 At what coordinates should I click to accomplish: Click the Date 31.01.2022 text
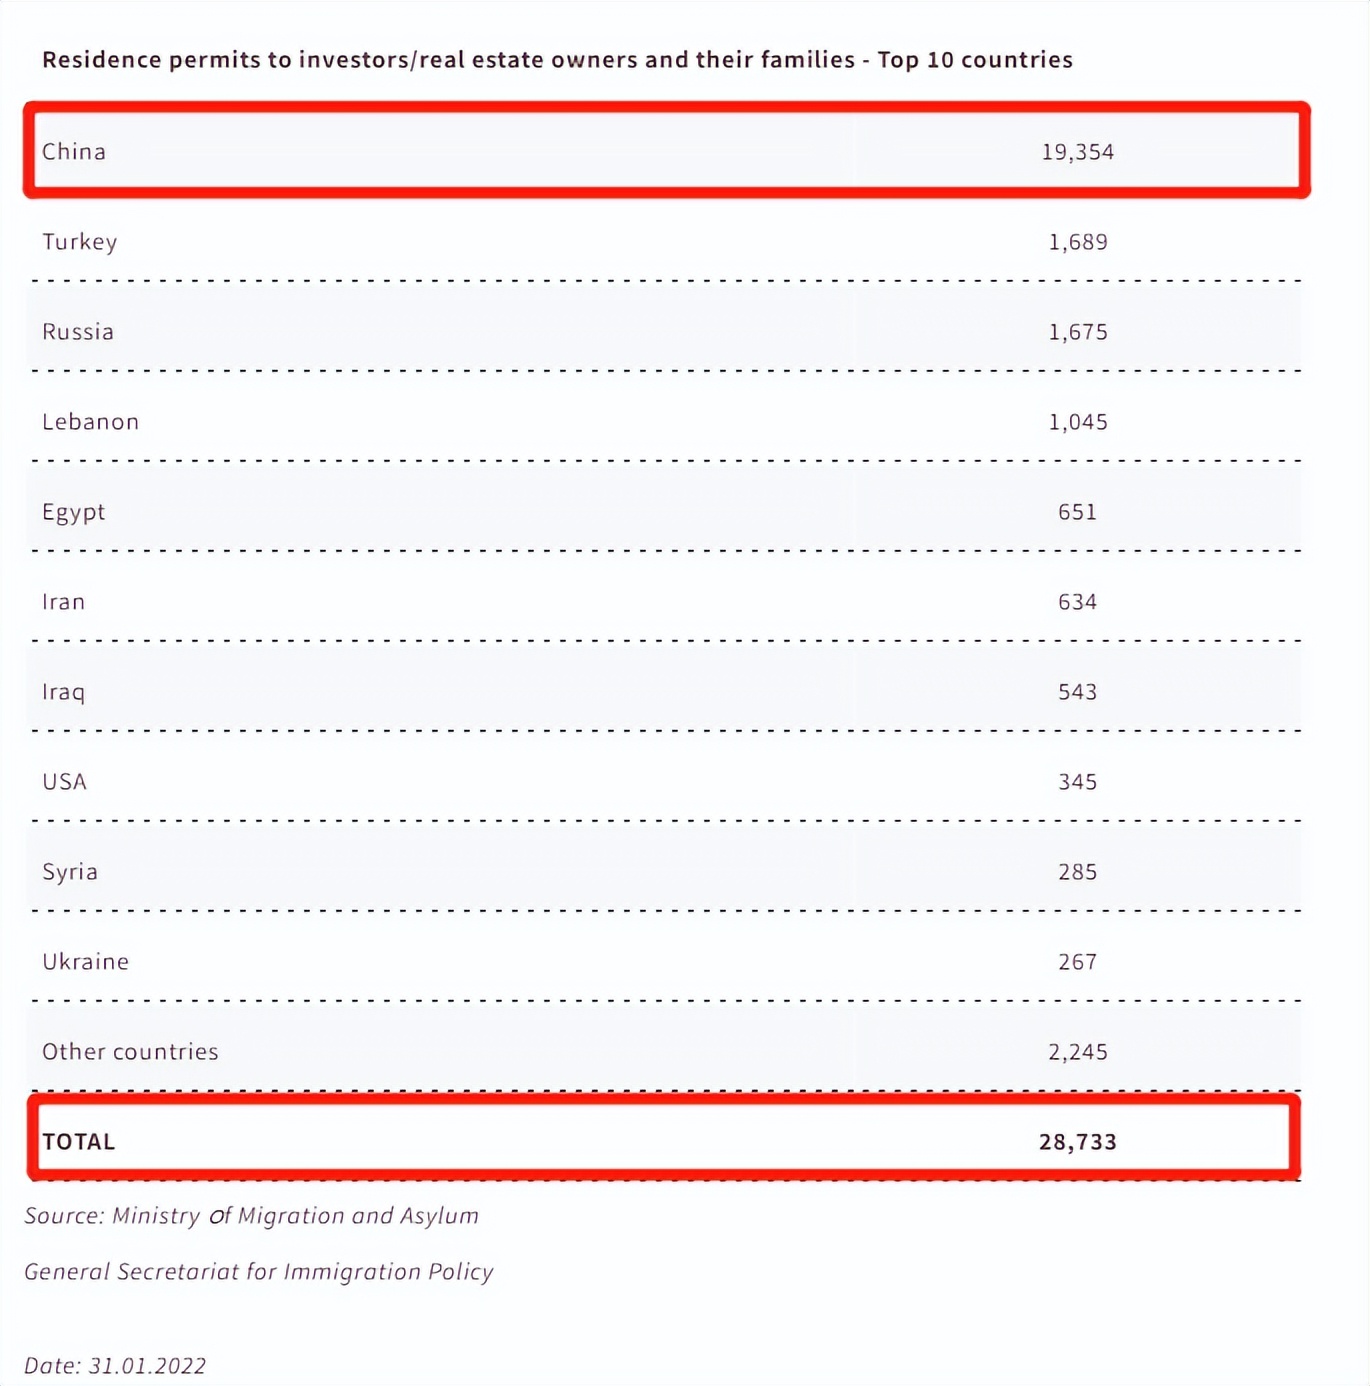pos(115,1366)
